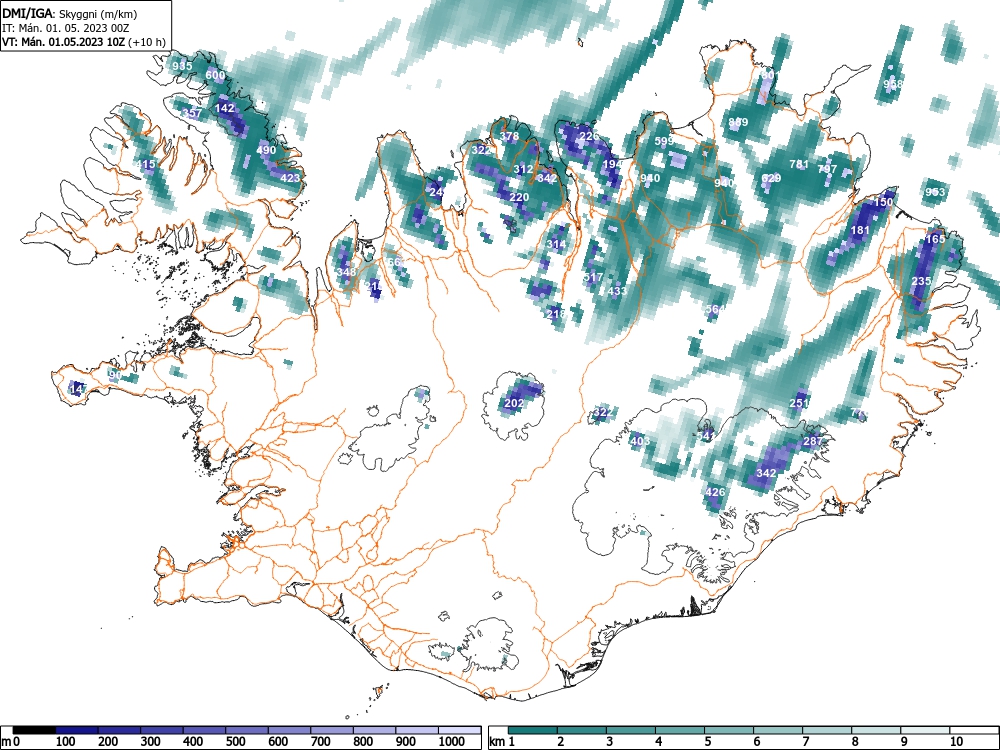Click the 'DMI/IGA: Skyggni (m/km)' title
Viewport: 1000px width, 750px height.
pos(70,13)
